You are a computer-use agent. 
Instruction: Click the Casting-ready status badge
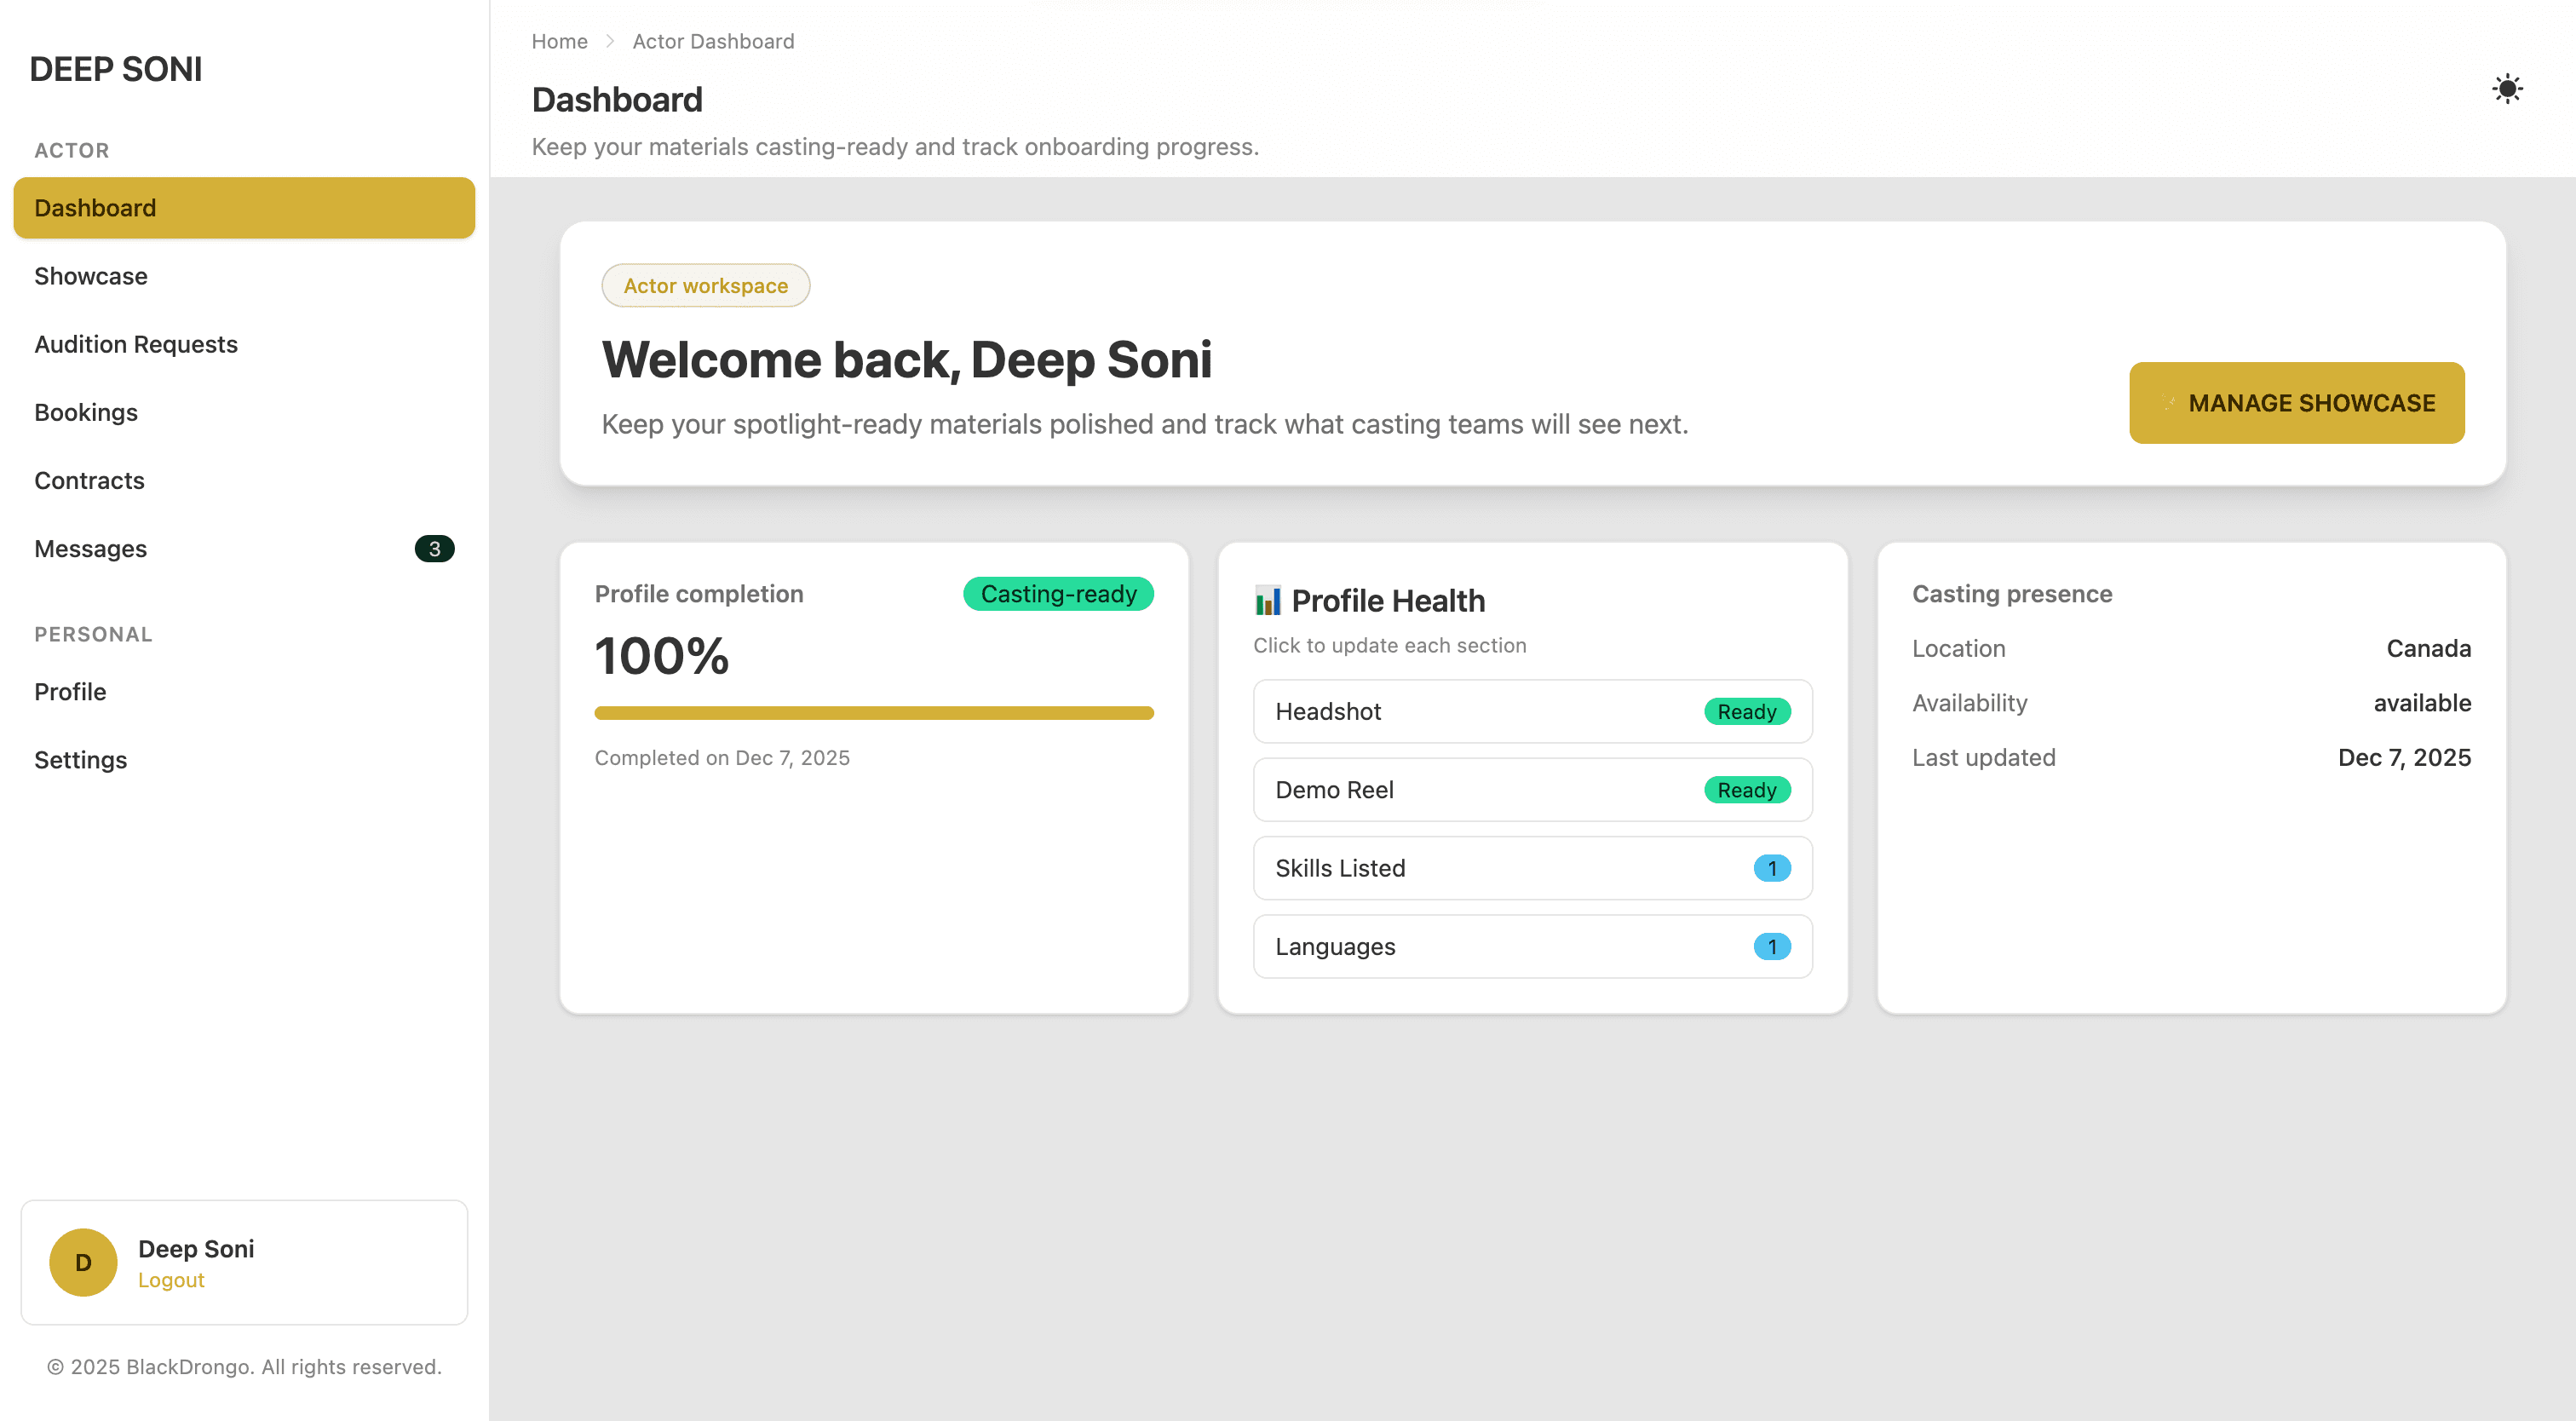click(x=1057, y=594)
